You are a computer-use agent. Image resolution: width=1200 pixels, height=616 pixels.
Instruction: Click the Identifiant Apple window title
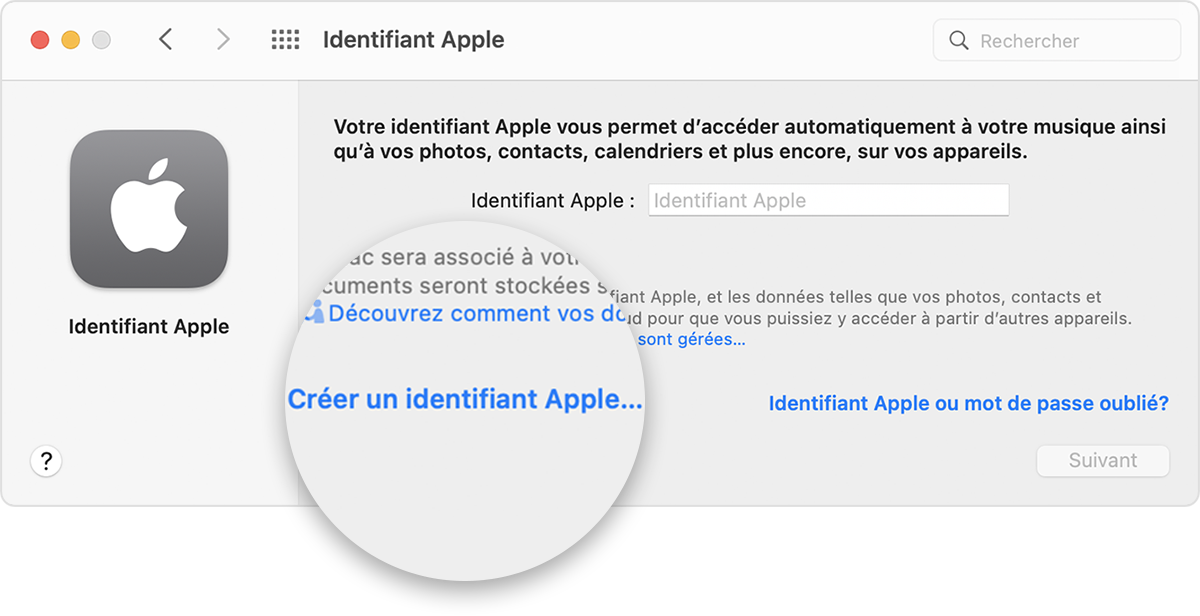[413, 40]
